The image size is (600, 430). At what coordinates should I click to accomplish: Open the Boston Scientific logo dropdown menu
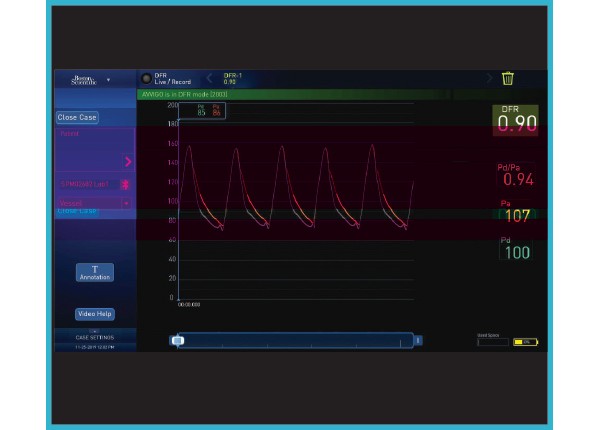(108, 80)
